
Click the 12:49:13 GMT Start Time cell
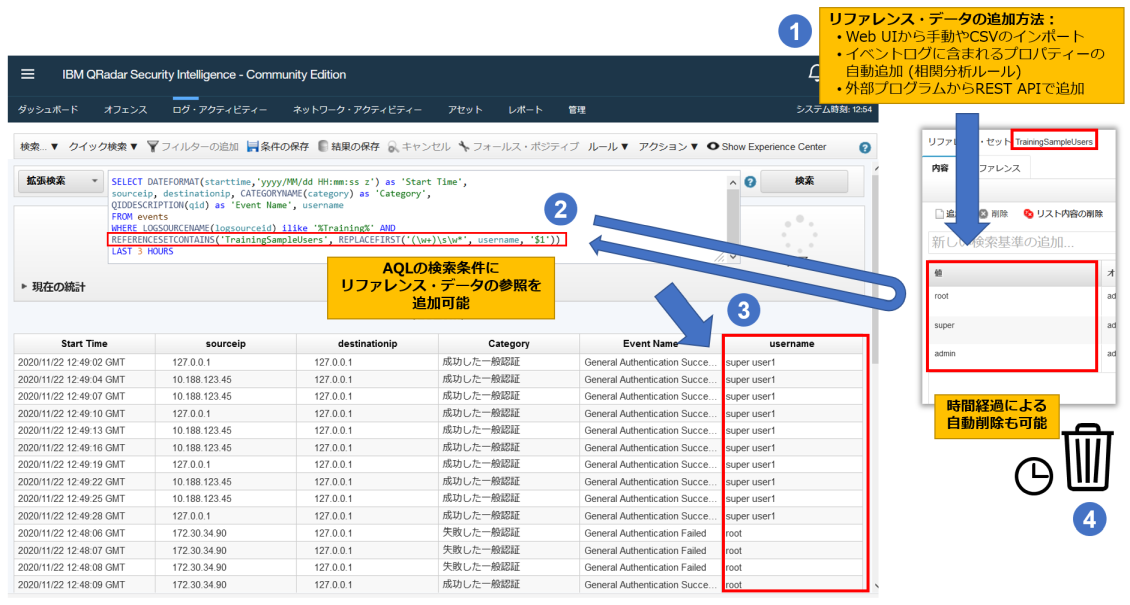(84, 431)
